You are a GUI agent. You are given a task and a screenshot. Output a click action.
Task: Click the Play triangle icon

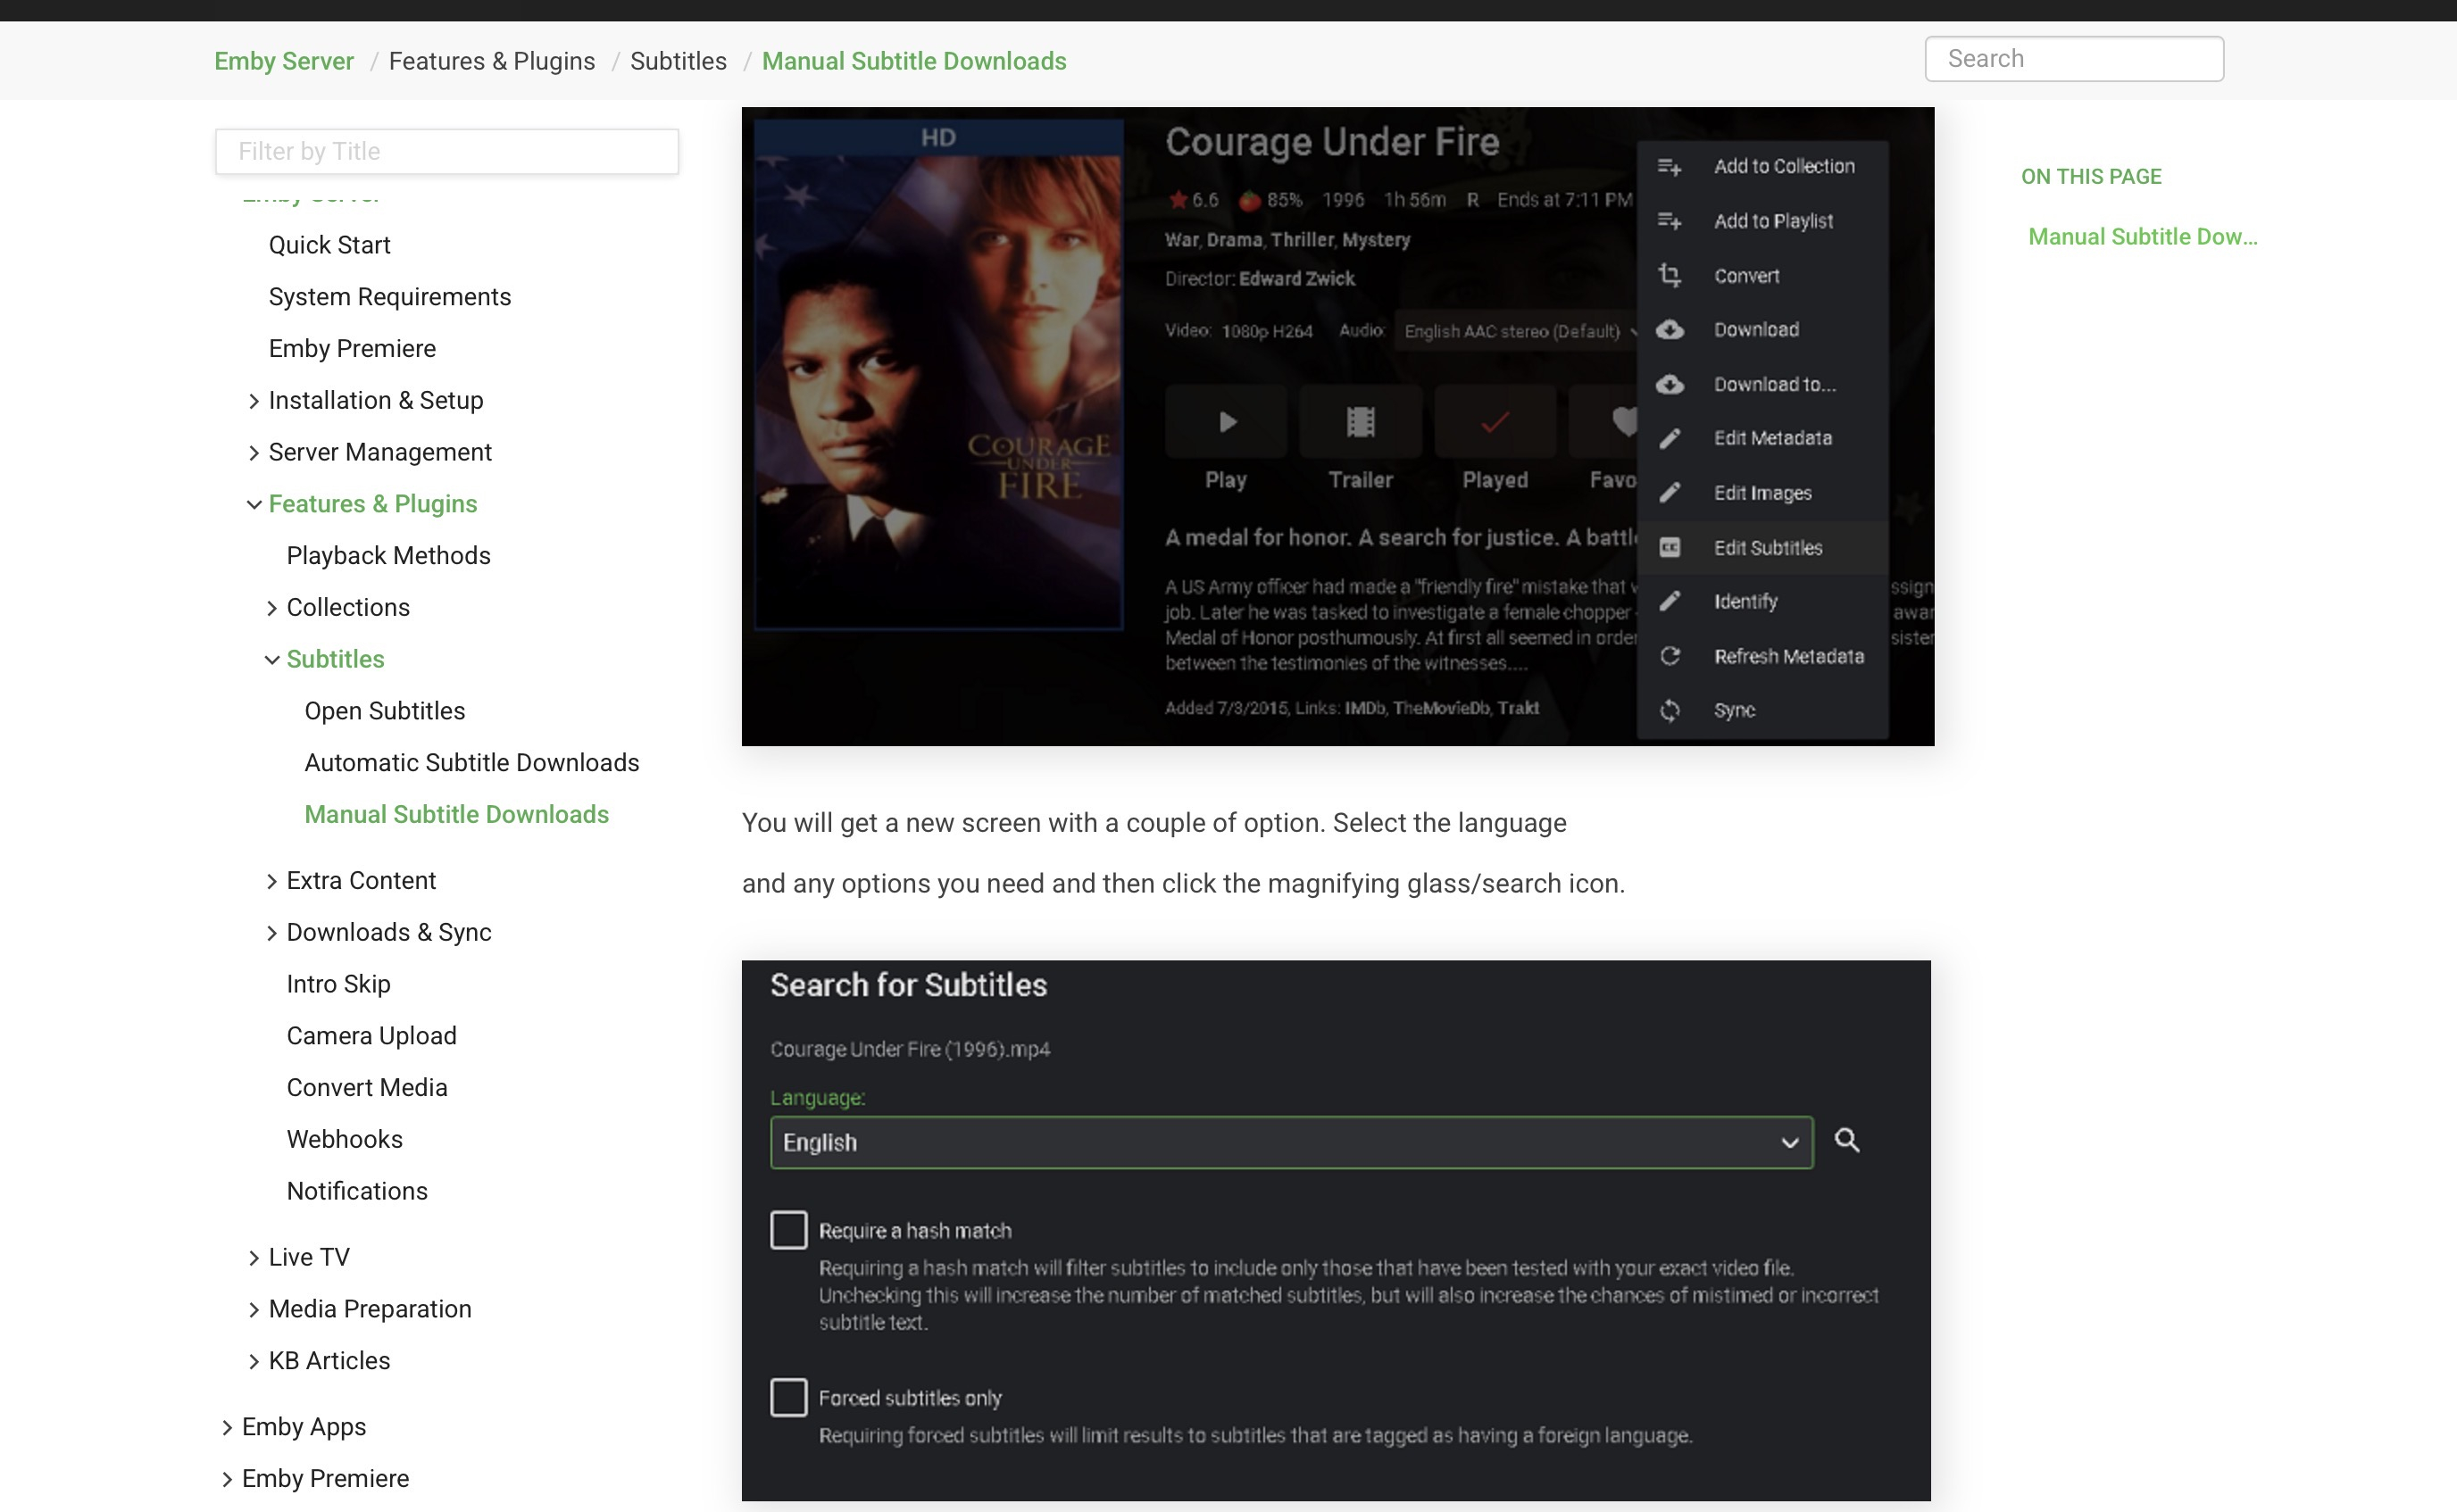pos(1227,422)
